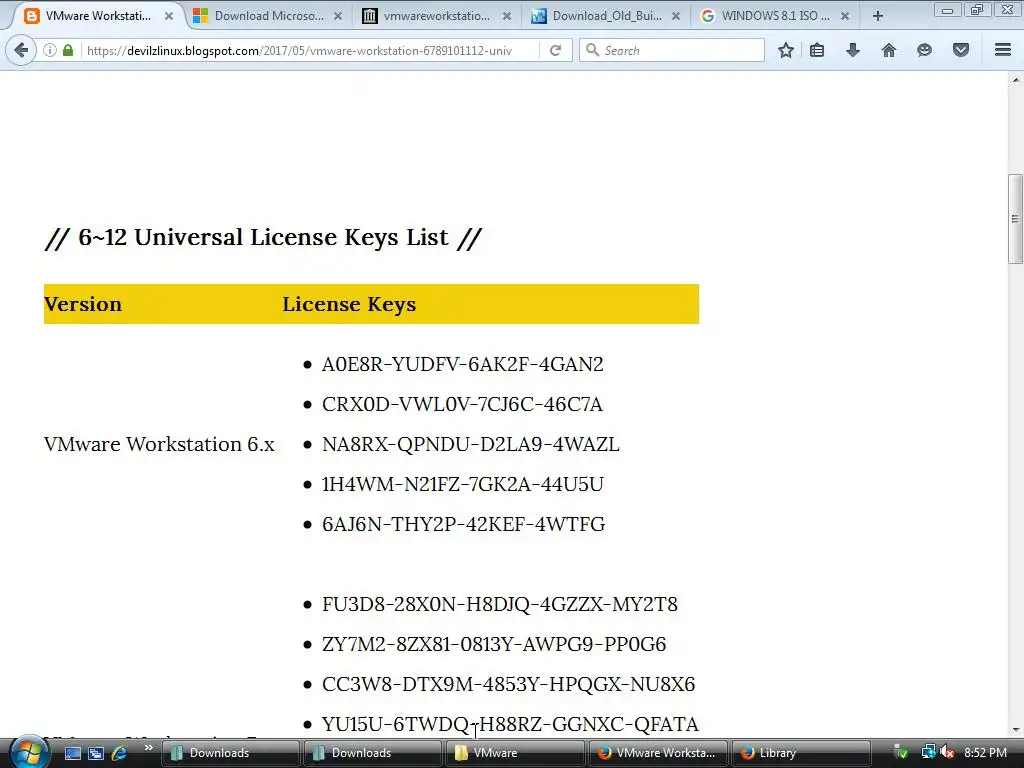Reload the page with the refresh icon

[556, 50]
